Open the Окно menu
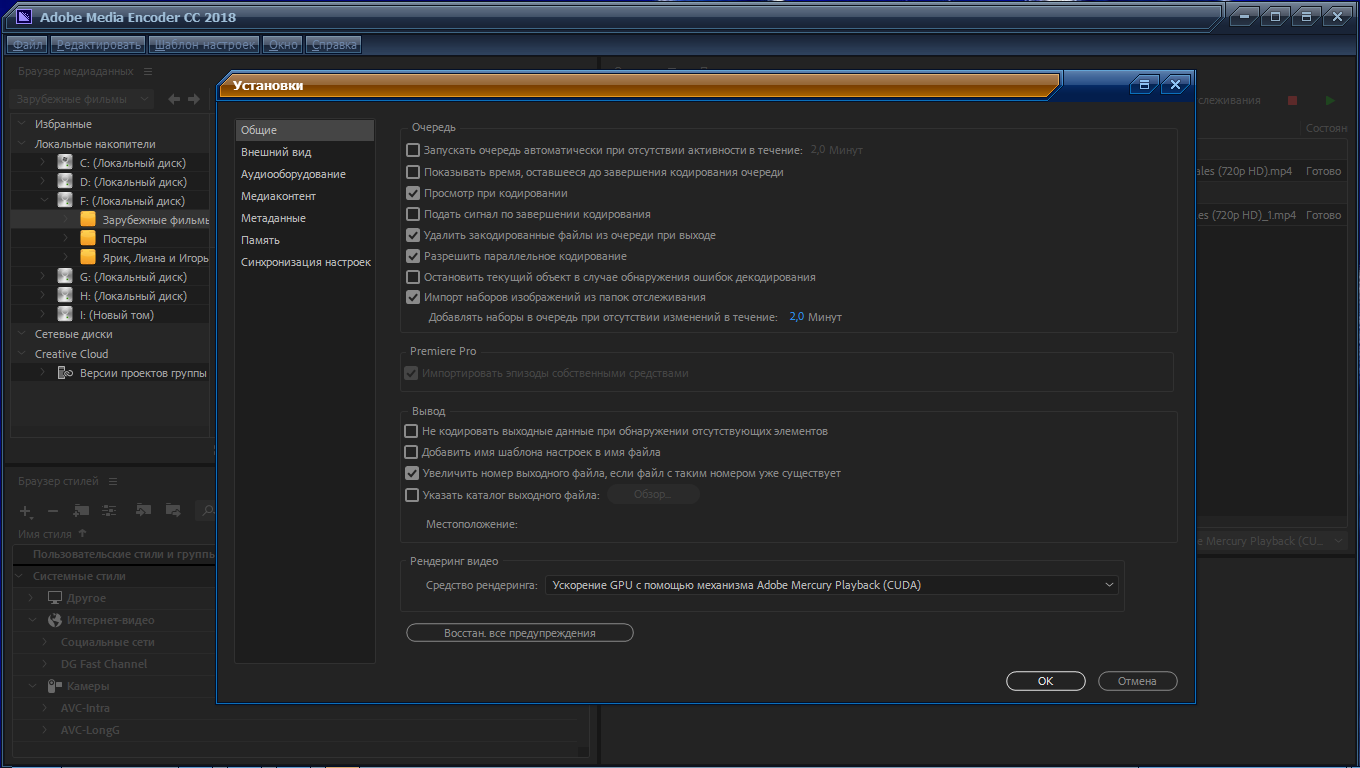The width and height of the screenshot is (1360, 768). (284, 45)
